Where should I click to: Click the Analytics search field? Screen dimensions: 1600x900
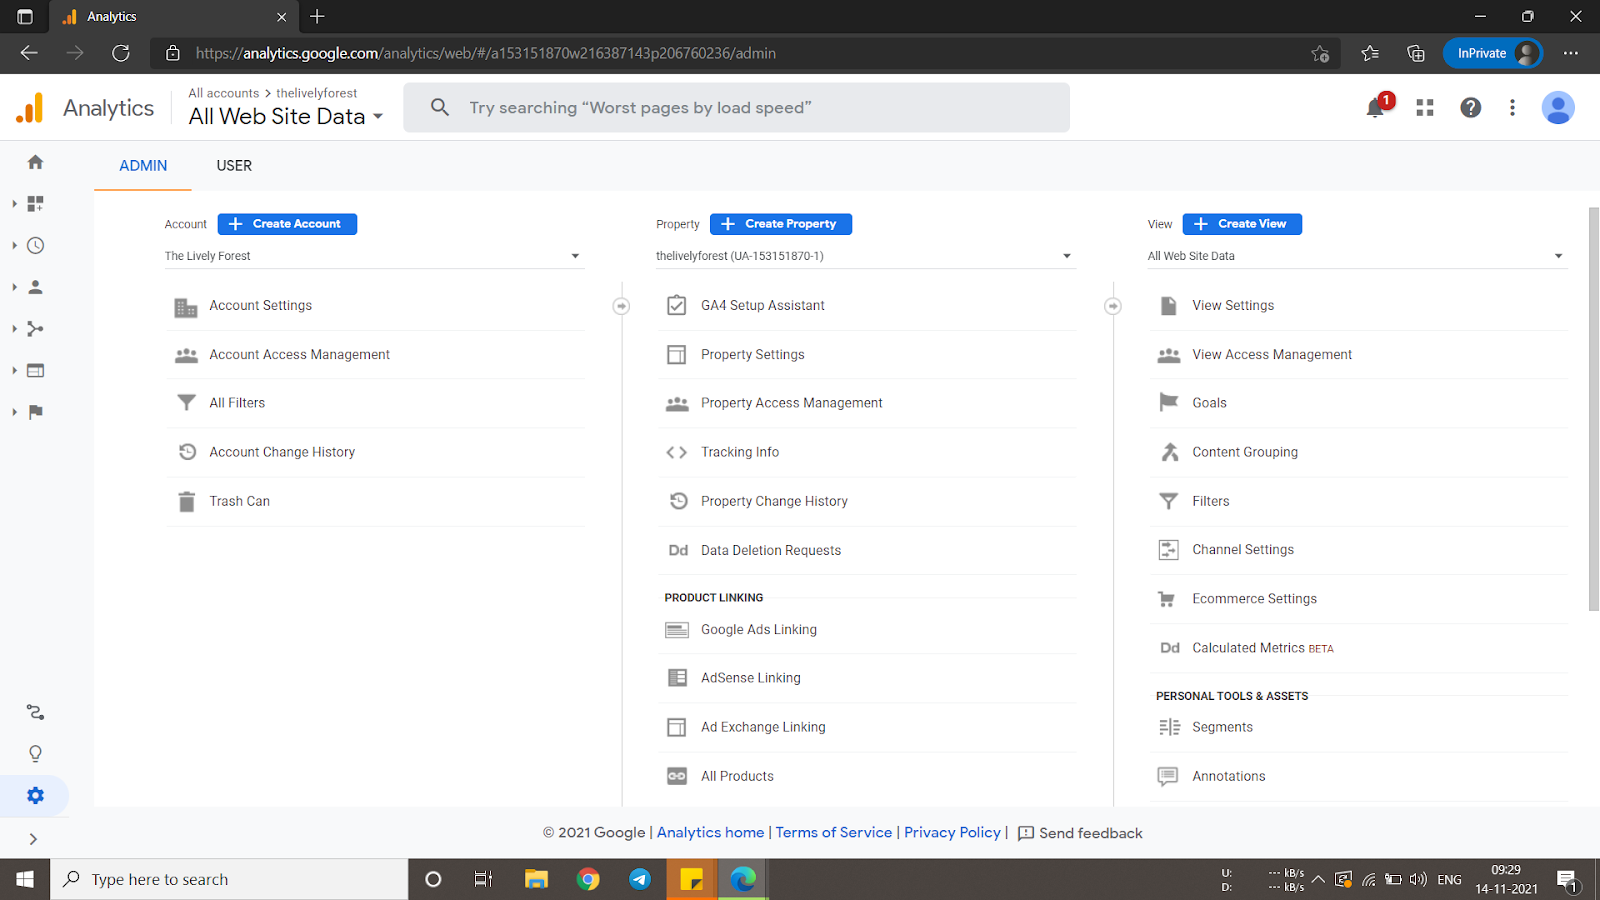(736, 107)
